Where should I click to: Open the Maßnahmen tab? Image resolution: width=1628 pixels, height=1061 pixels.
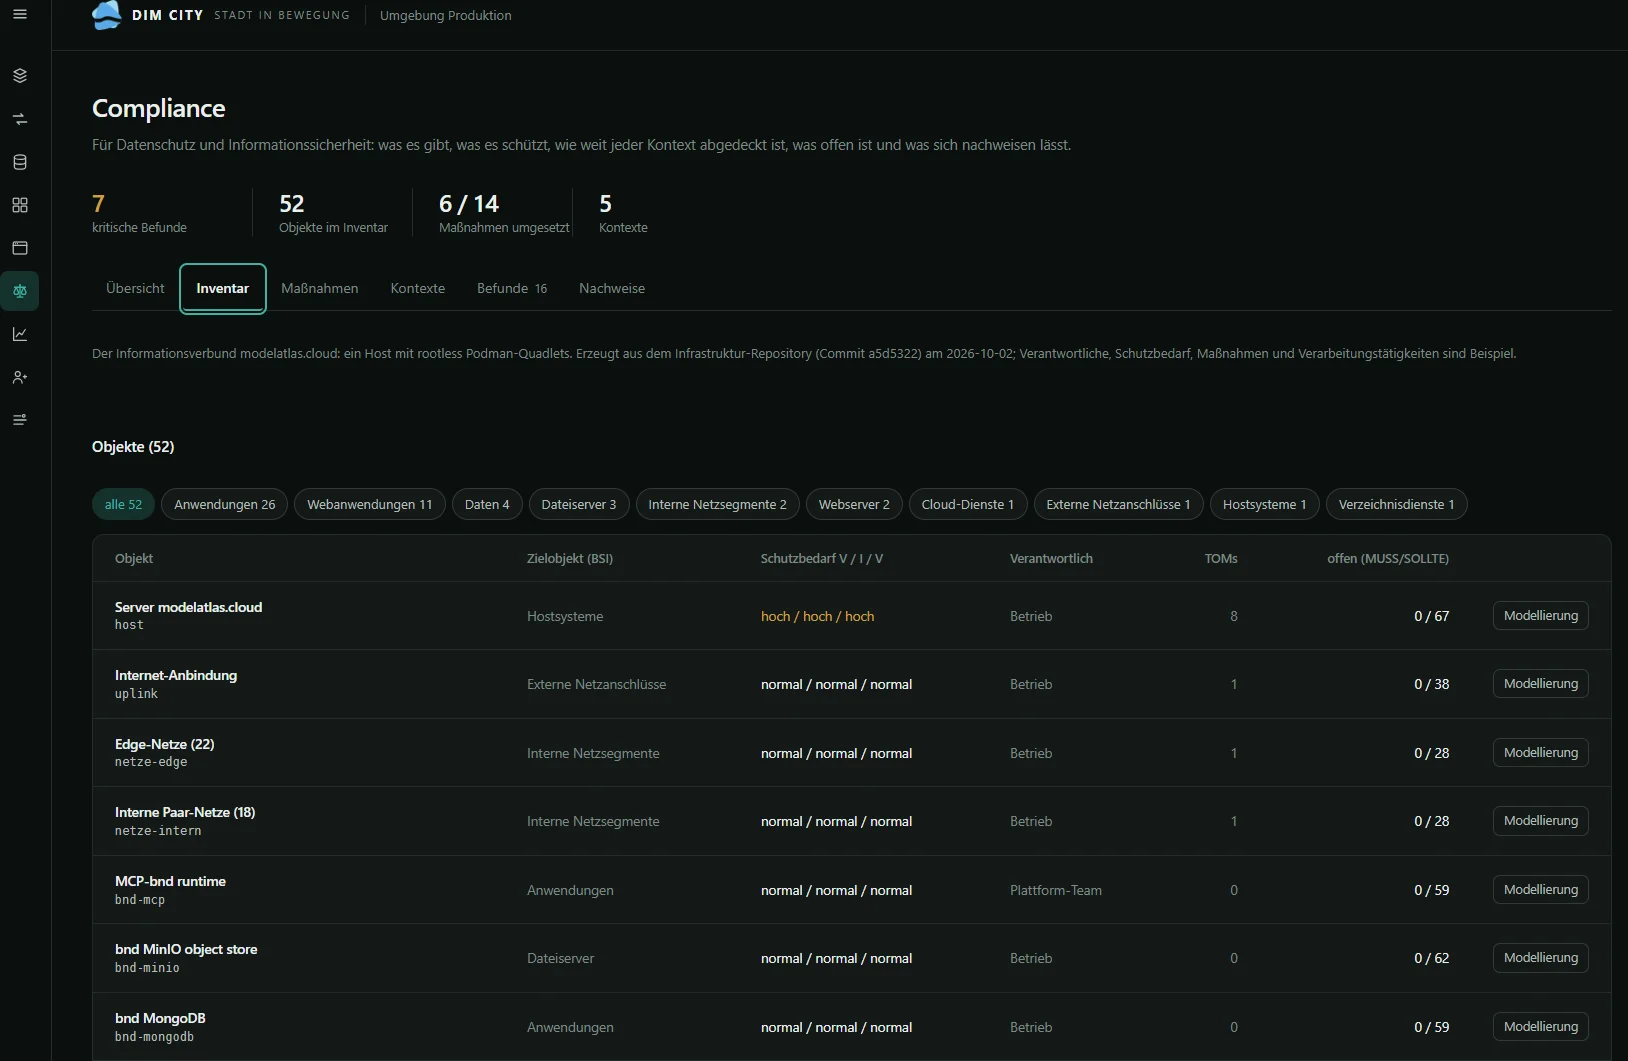coord(320,288)
